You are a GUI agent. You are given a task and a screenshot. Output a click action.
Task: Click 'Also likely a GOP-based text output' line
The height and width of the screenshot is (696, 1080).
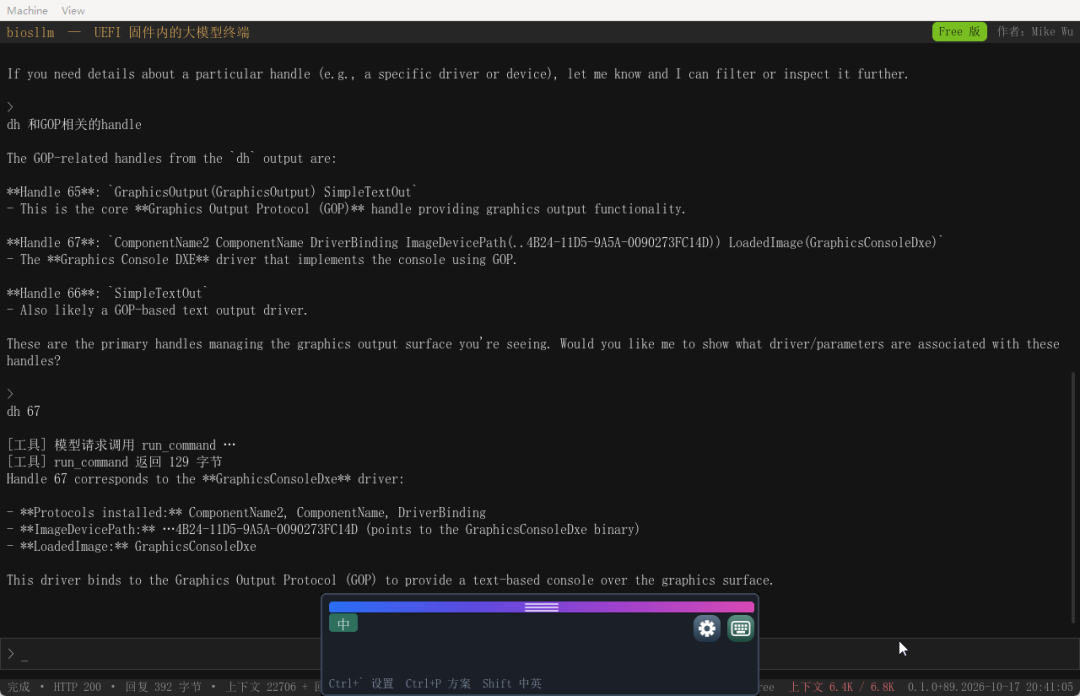pyautogui.click(x=157, y=310)
